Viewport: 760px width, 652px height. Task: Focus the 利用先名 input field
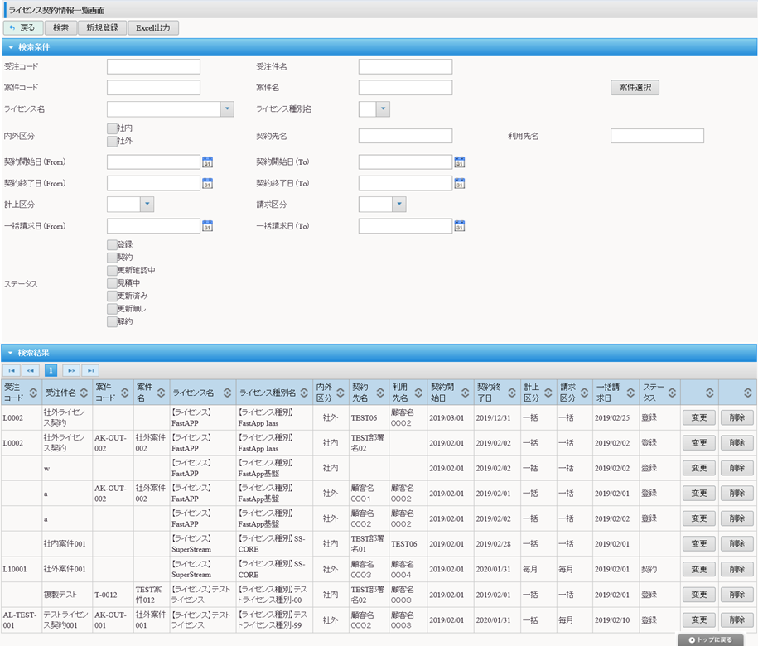point(657,136)
